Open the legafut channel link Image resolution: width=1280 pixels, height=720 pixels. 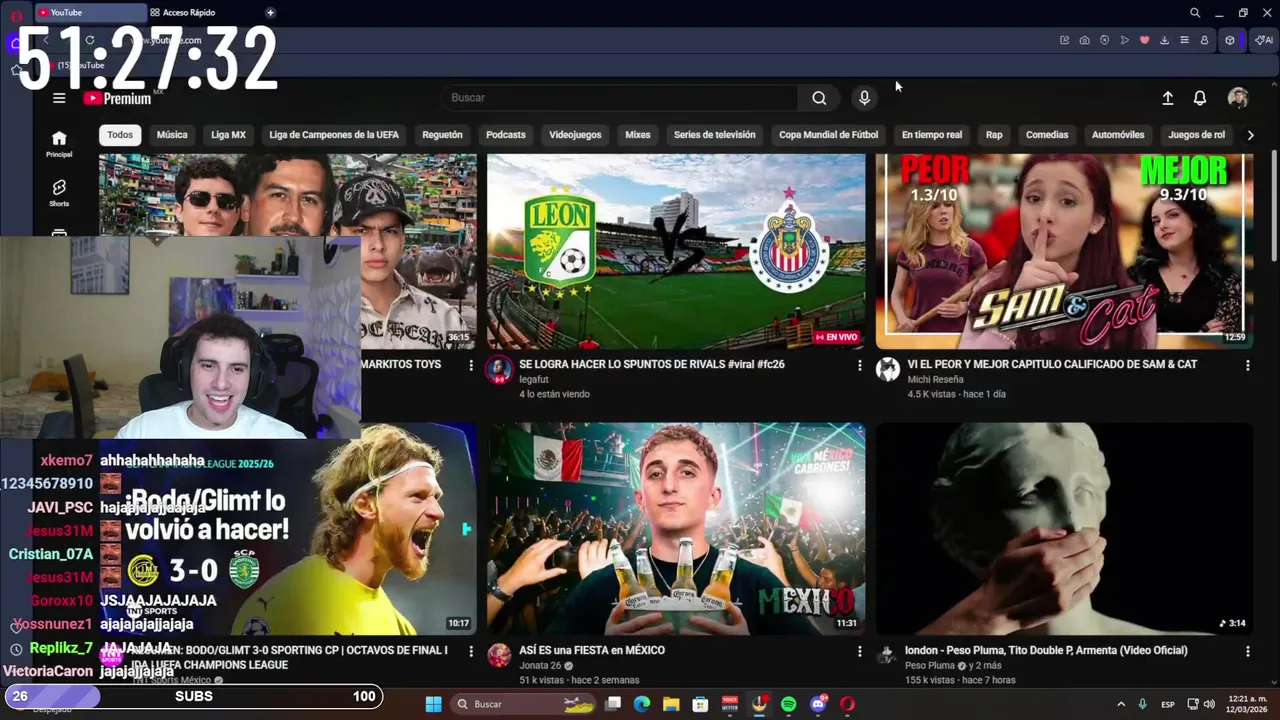[534, 380]
